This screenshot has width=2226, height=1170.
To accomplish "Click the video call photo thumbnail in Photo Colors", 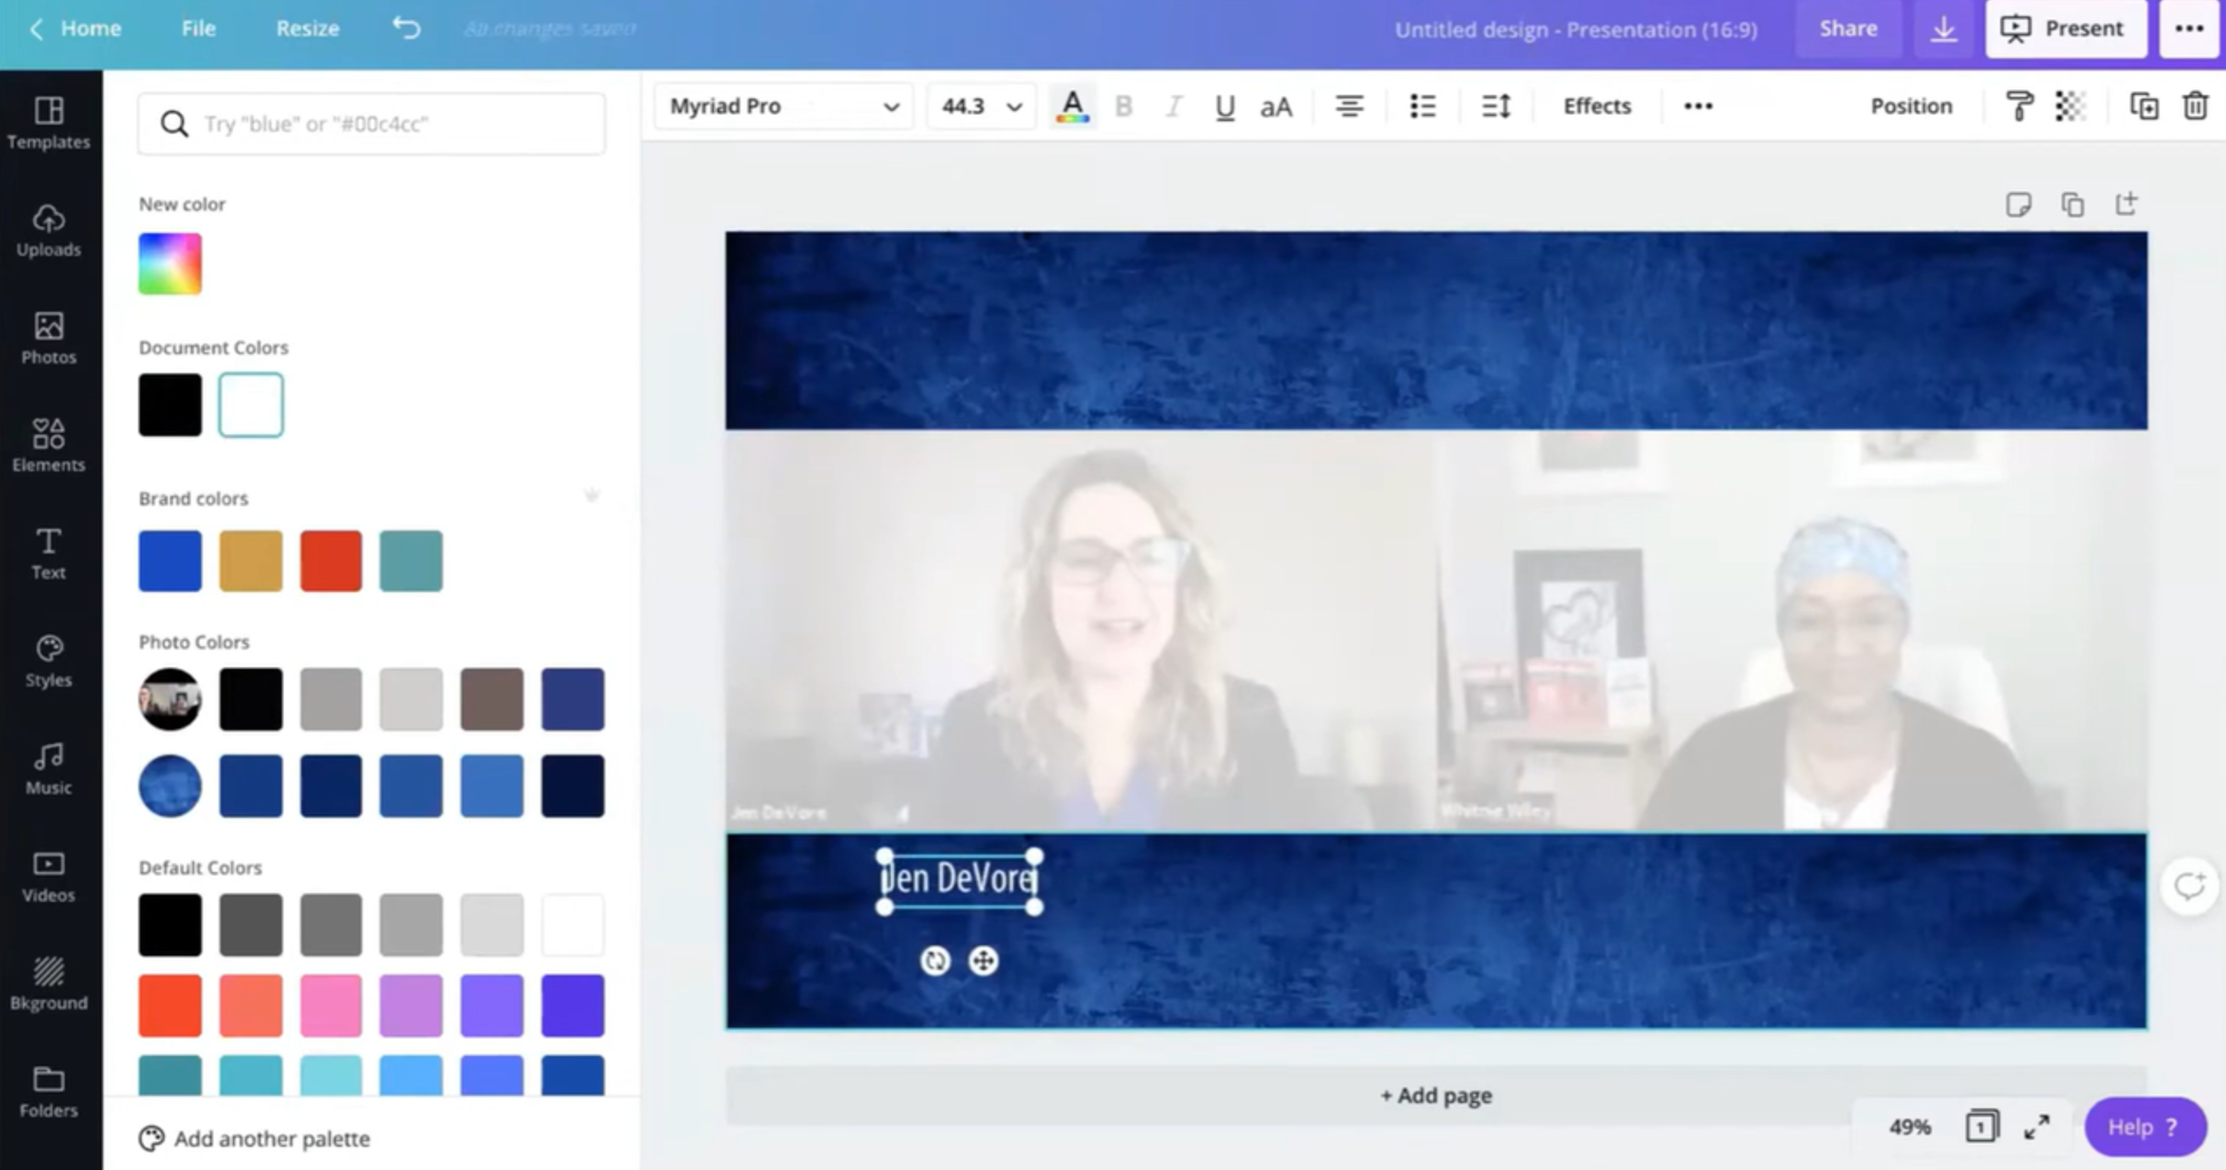I will [x=170, y=699].
